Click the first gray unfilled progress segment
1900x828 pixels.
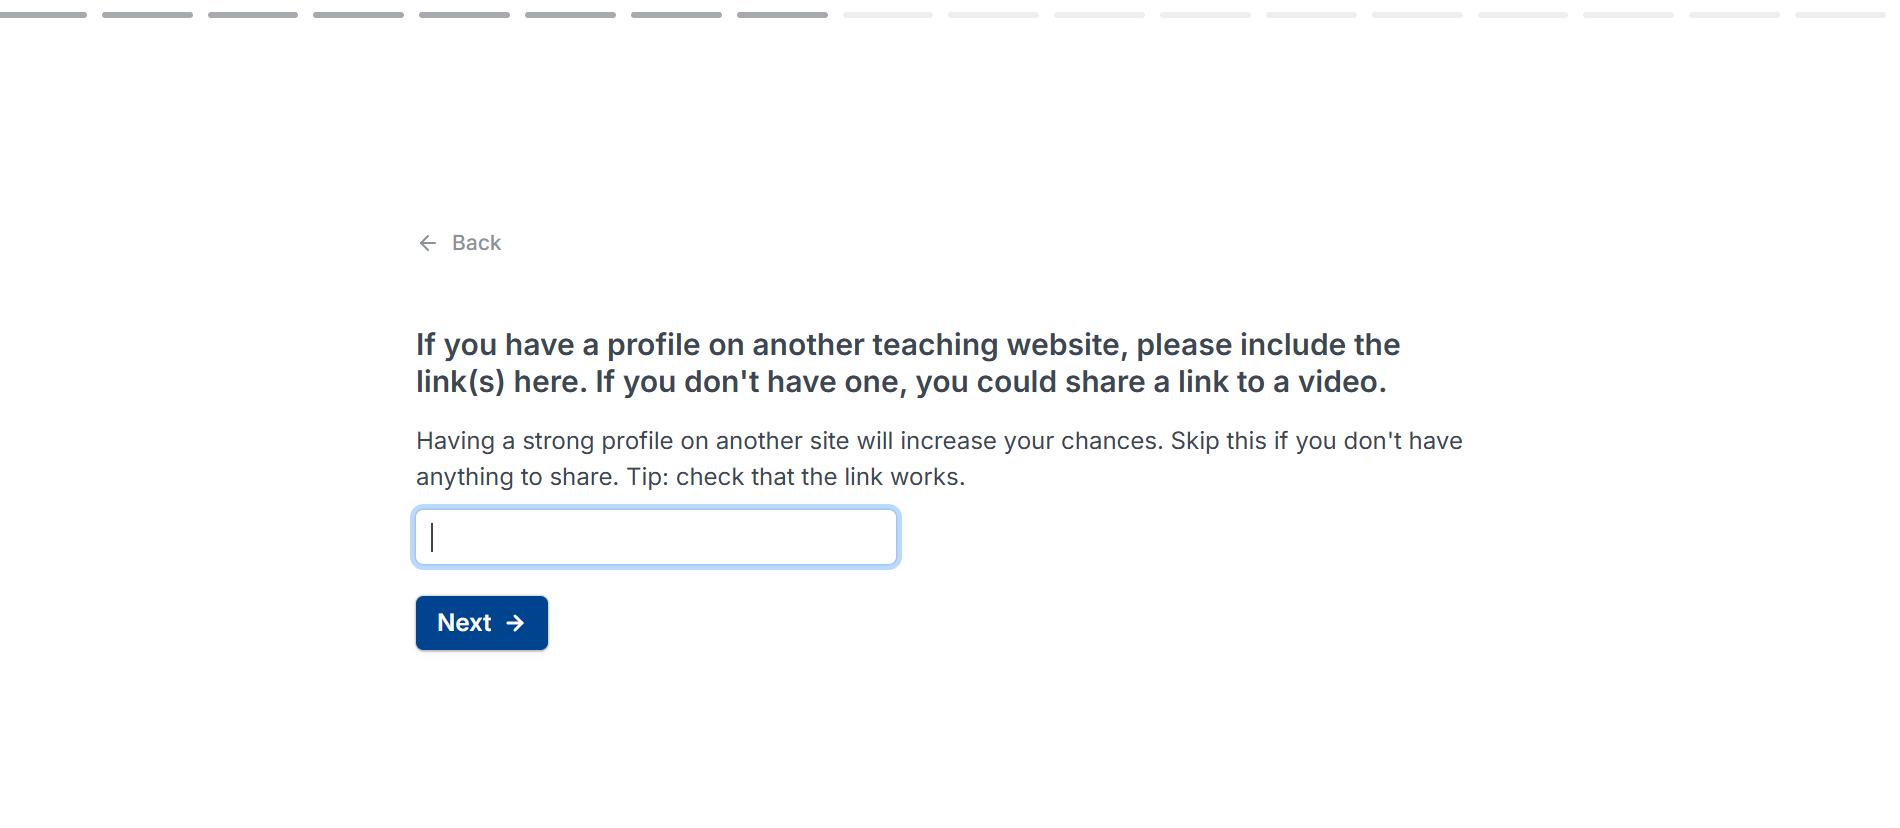[889, 14]
